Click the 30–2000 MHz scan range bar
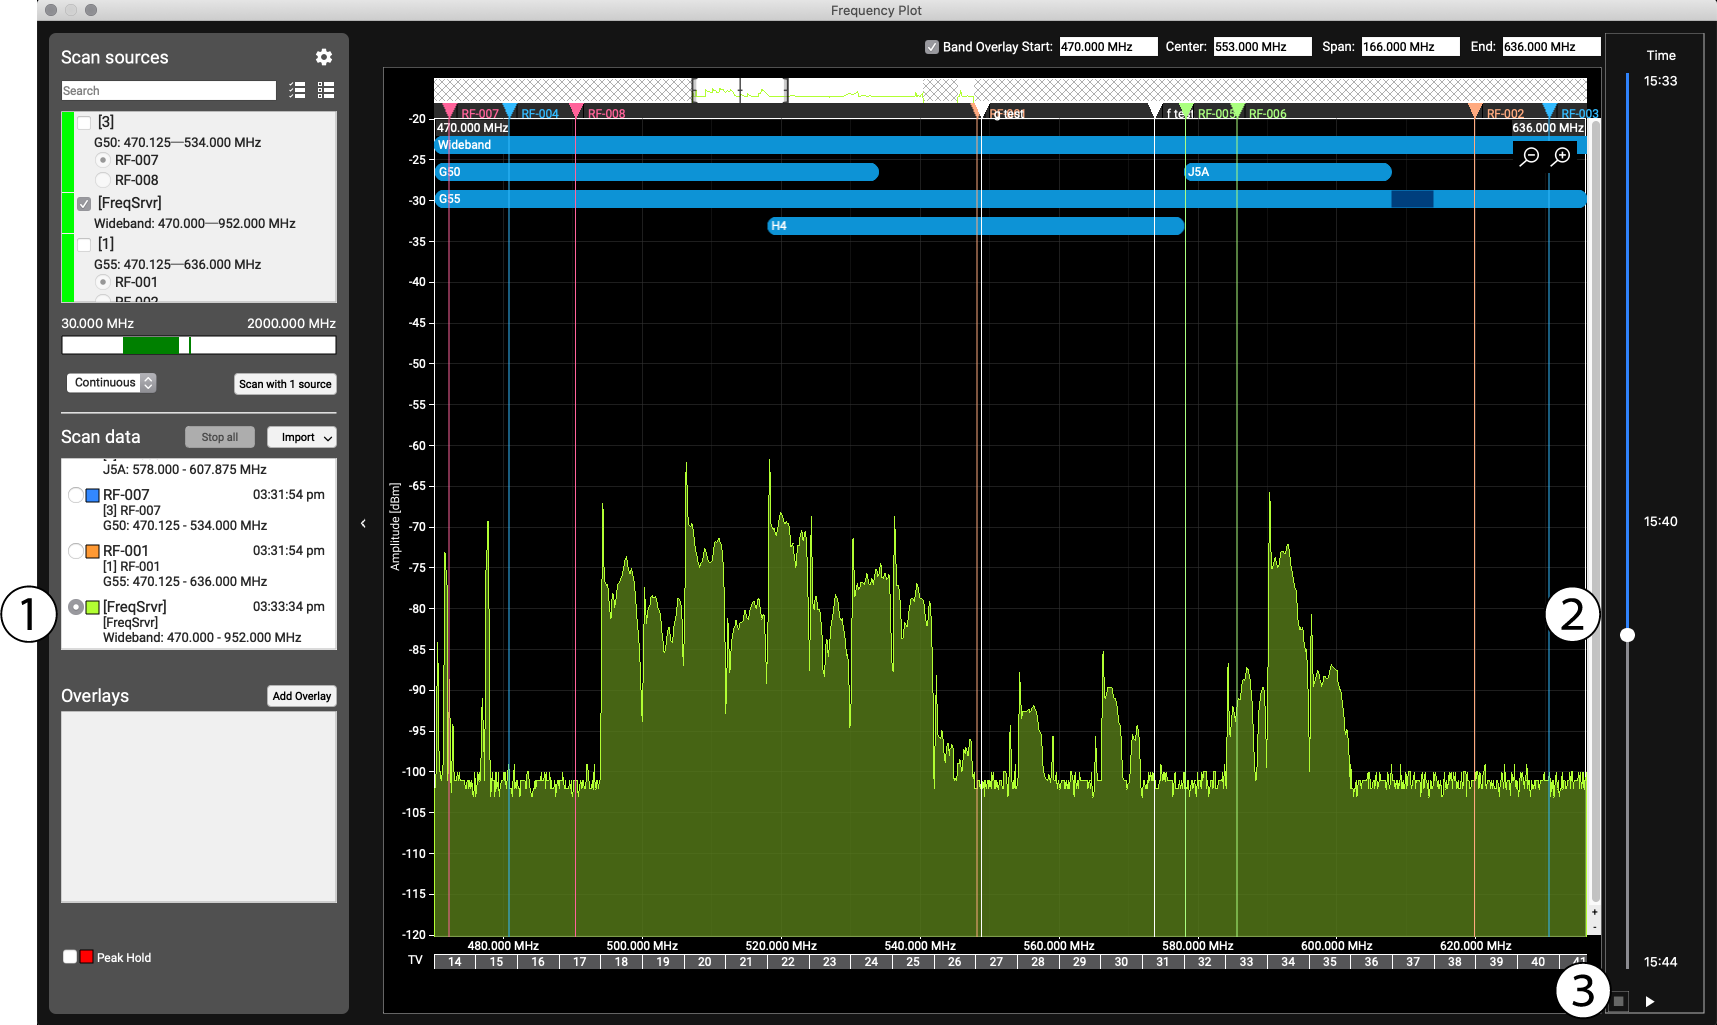The height and width of the screenshot is (1025, 1717). (199, 345)
